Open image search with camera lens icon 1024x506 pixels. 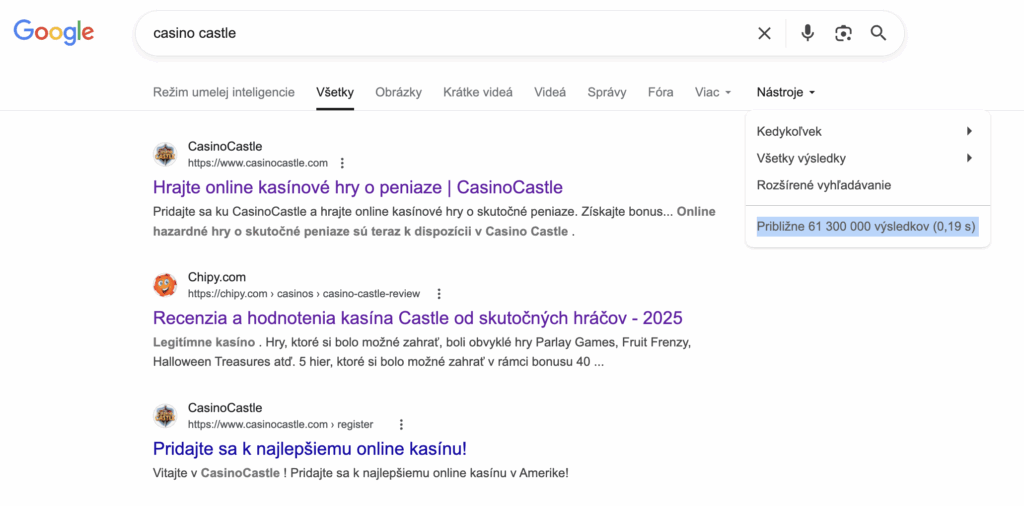[x=843, y=33]
